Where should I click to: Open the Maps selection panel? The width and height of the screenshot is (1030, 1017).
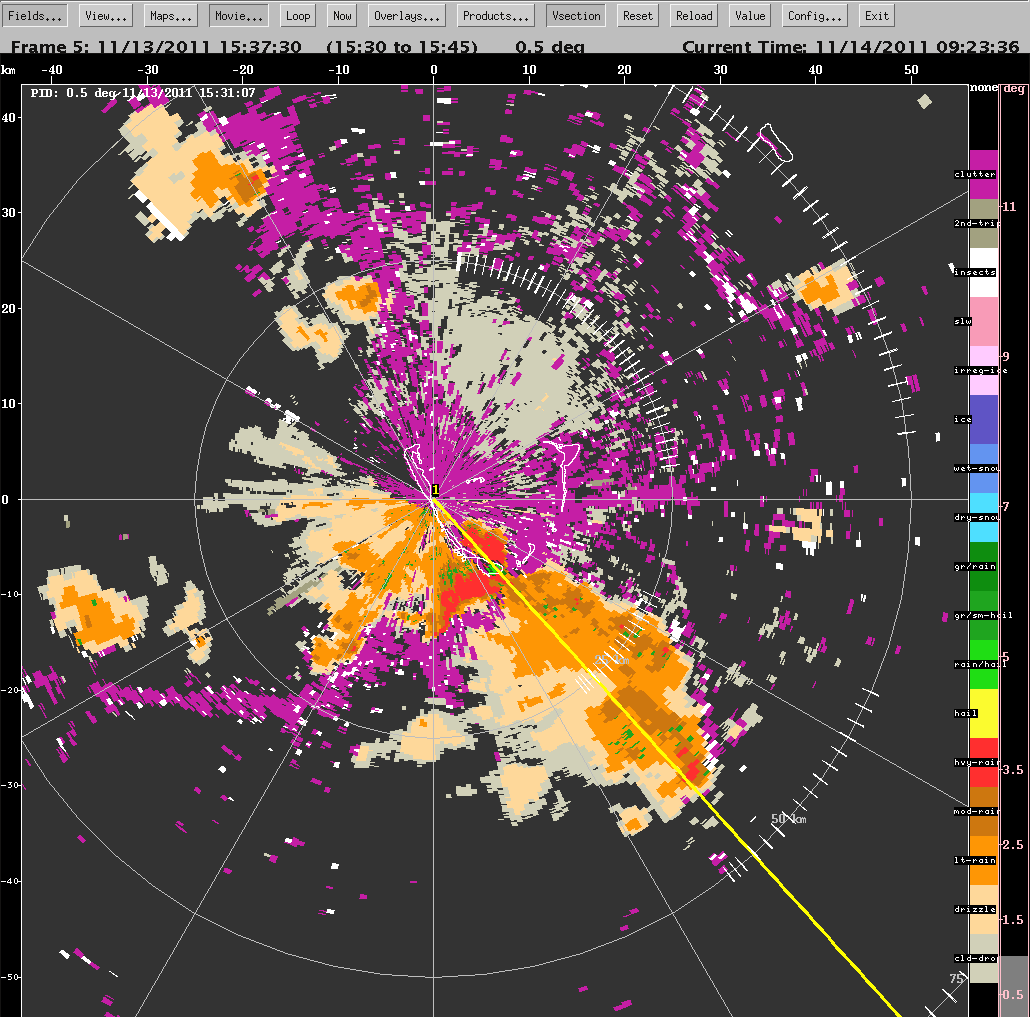[172, 15]
